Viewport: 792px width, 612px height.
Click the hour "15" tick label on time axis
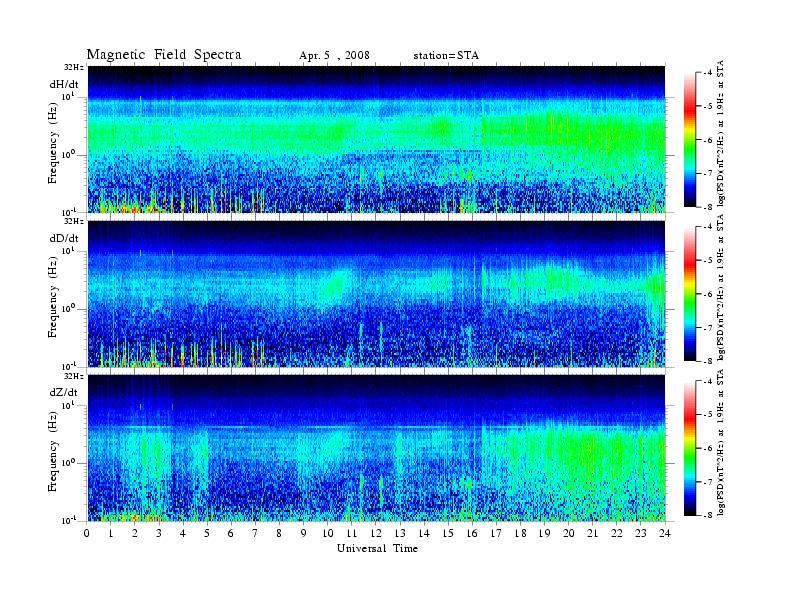click(x=449, y=534)
